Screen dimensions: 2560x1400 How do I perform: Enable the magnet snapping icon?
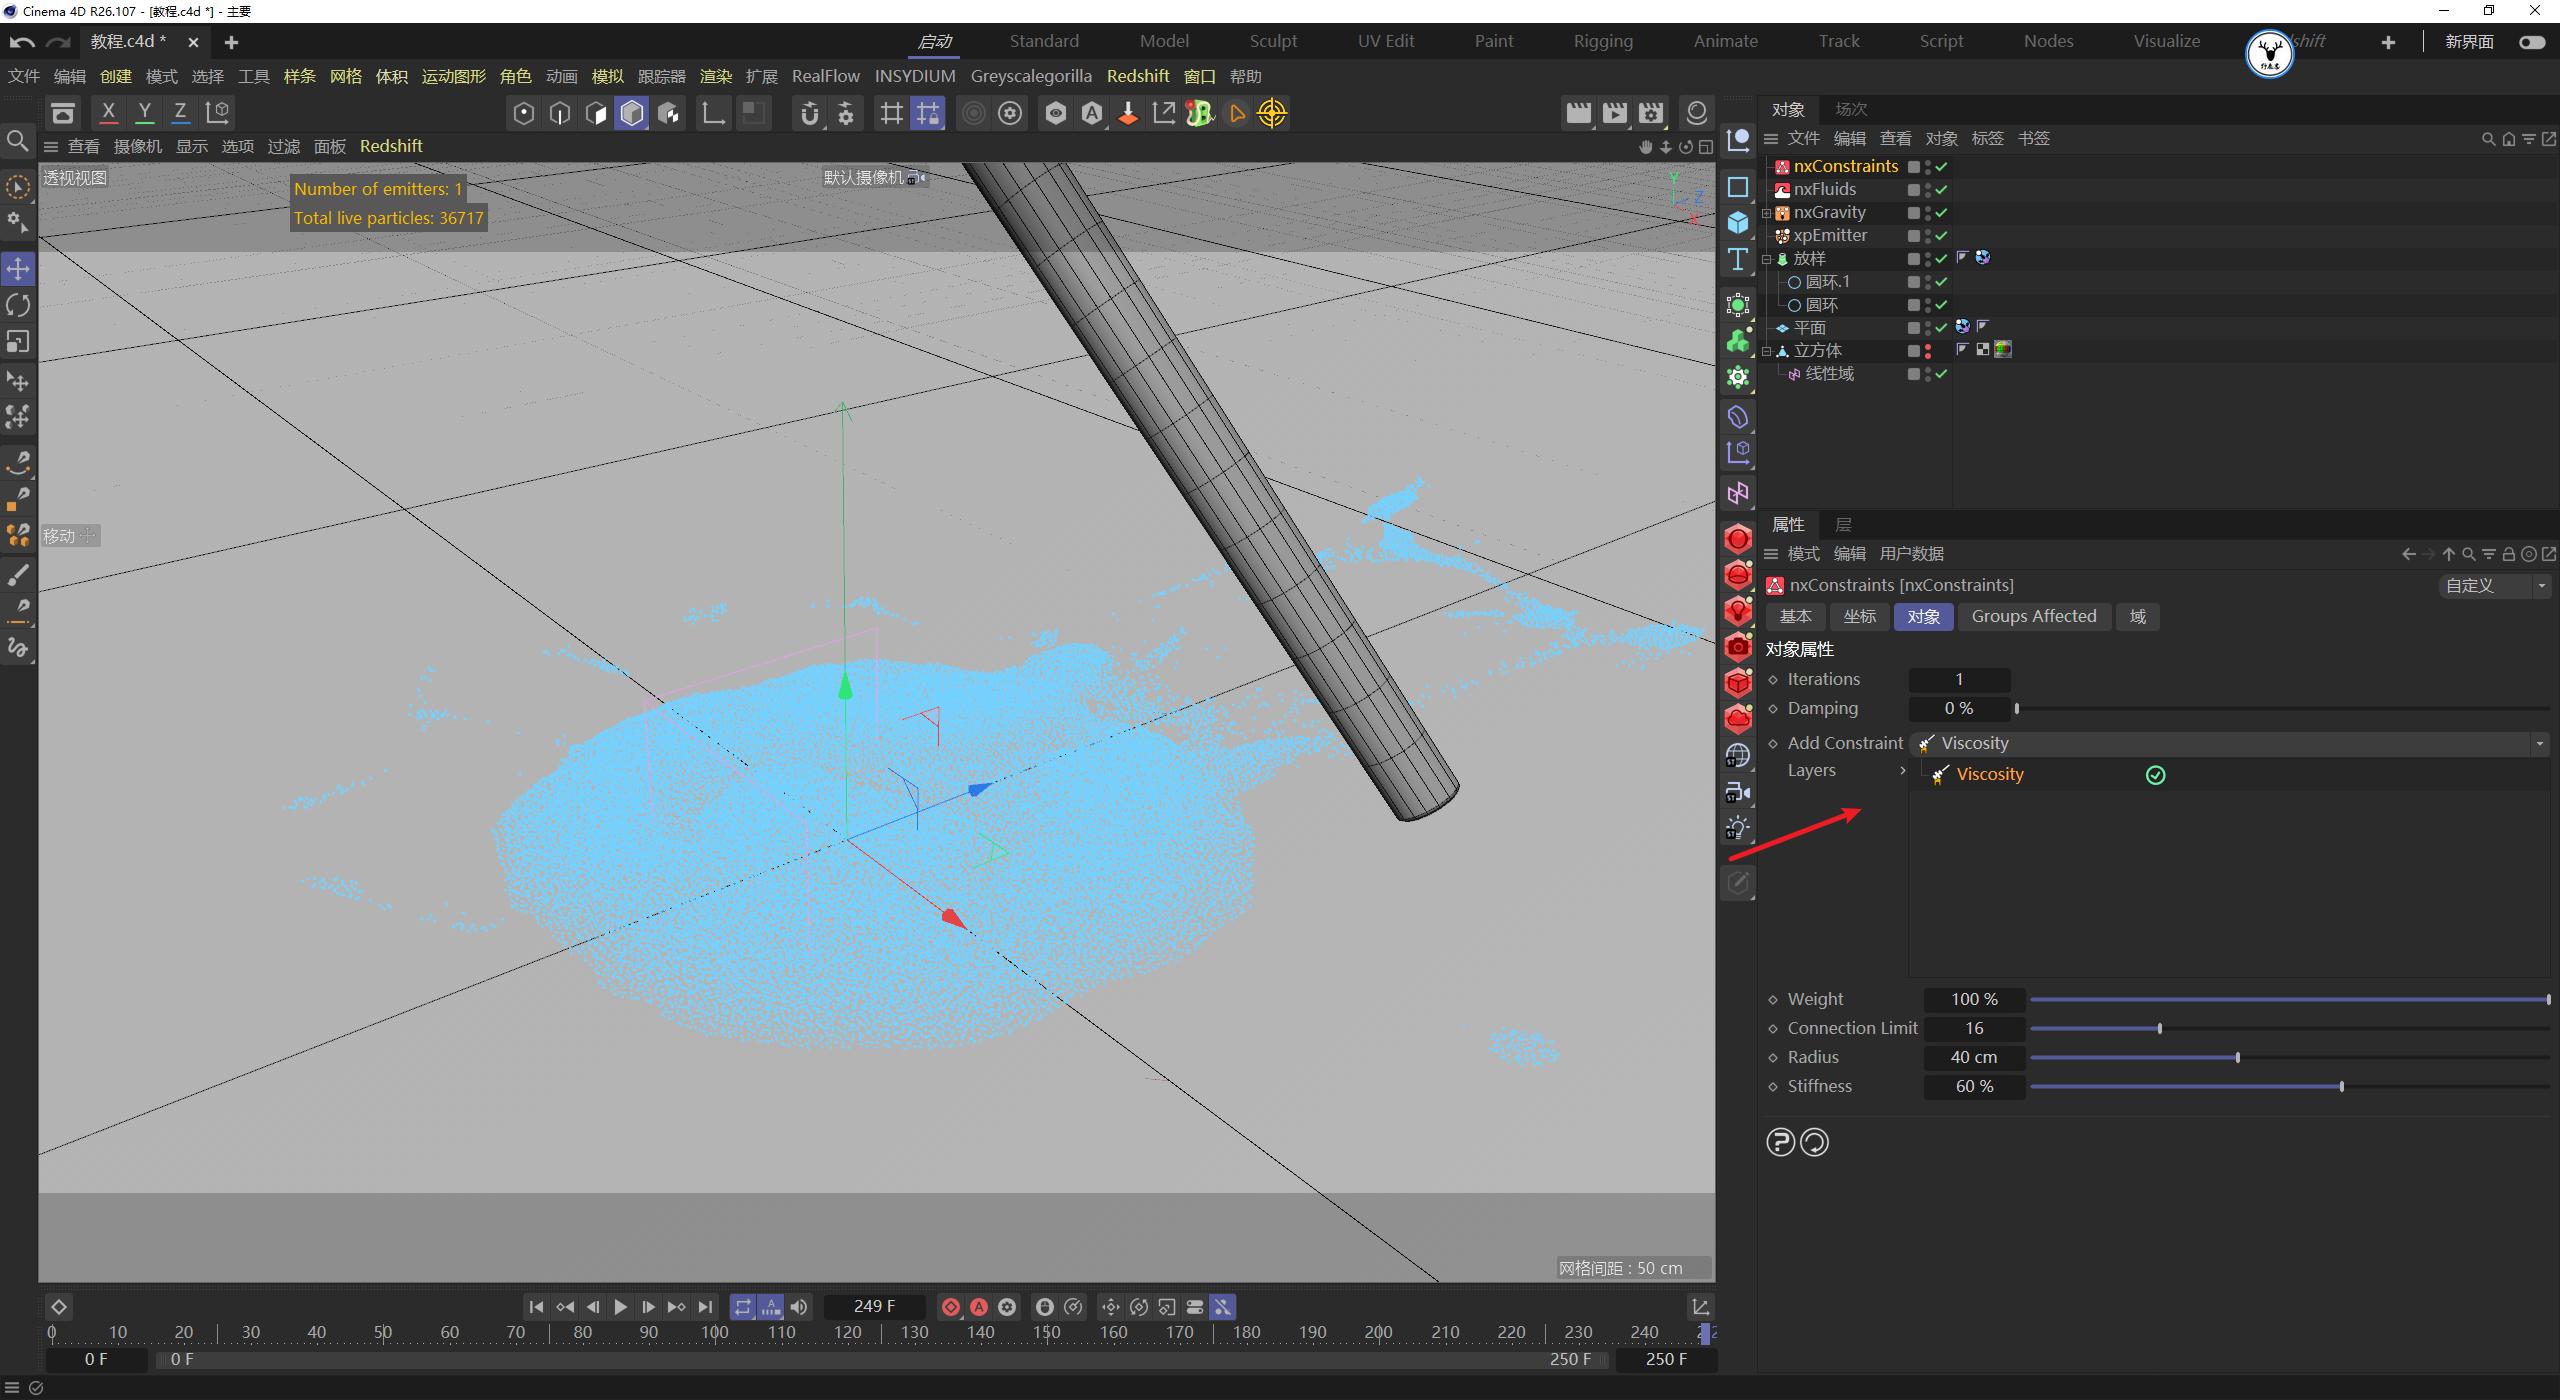pyautogui.click(x=810, y=113)
